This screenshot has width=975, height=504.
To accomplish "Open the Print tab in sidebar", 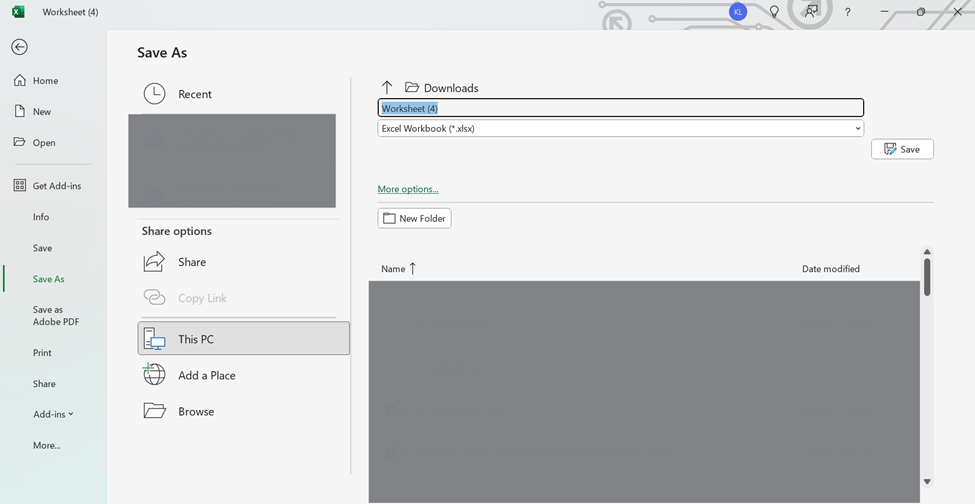I will point(42,353).
